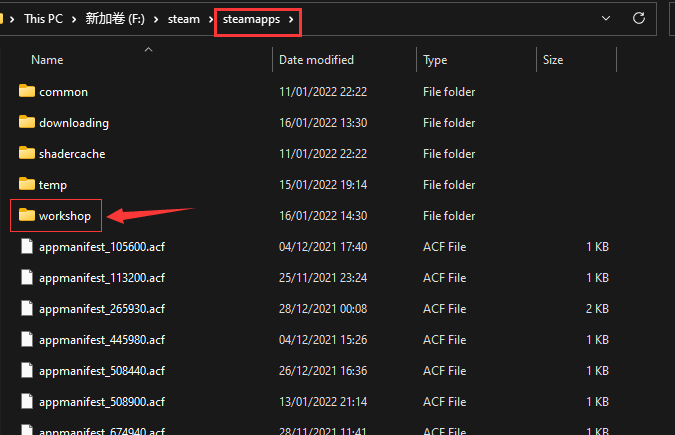The image size is (675, 435).
Task: Select the shadercache folder name
Action: coord(72,154)
